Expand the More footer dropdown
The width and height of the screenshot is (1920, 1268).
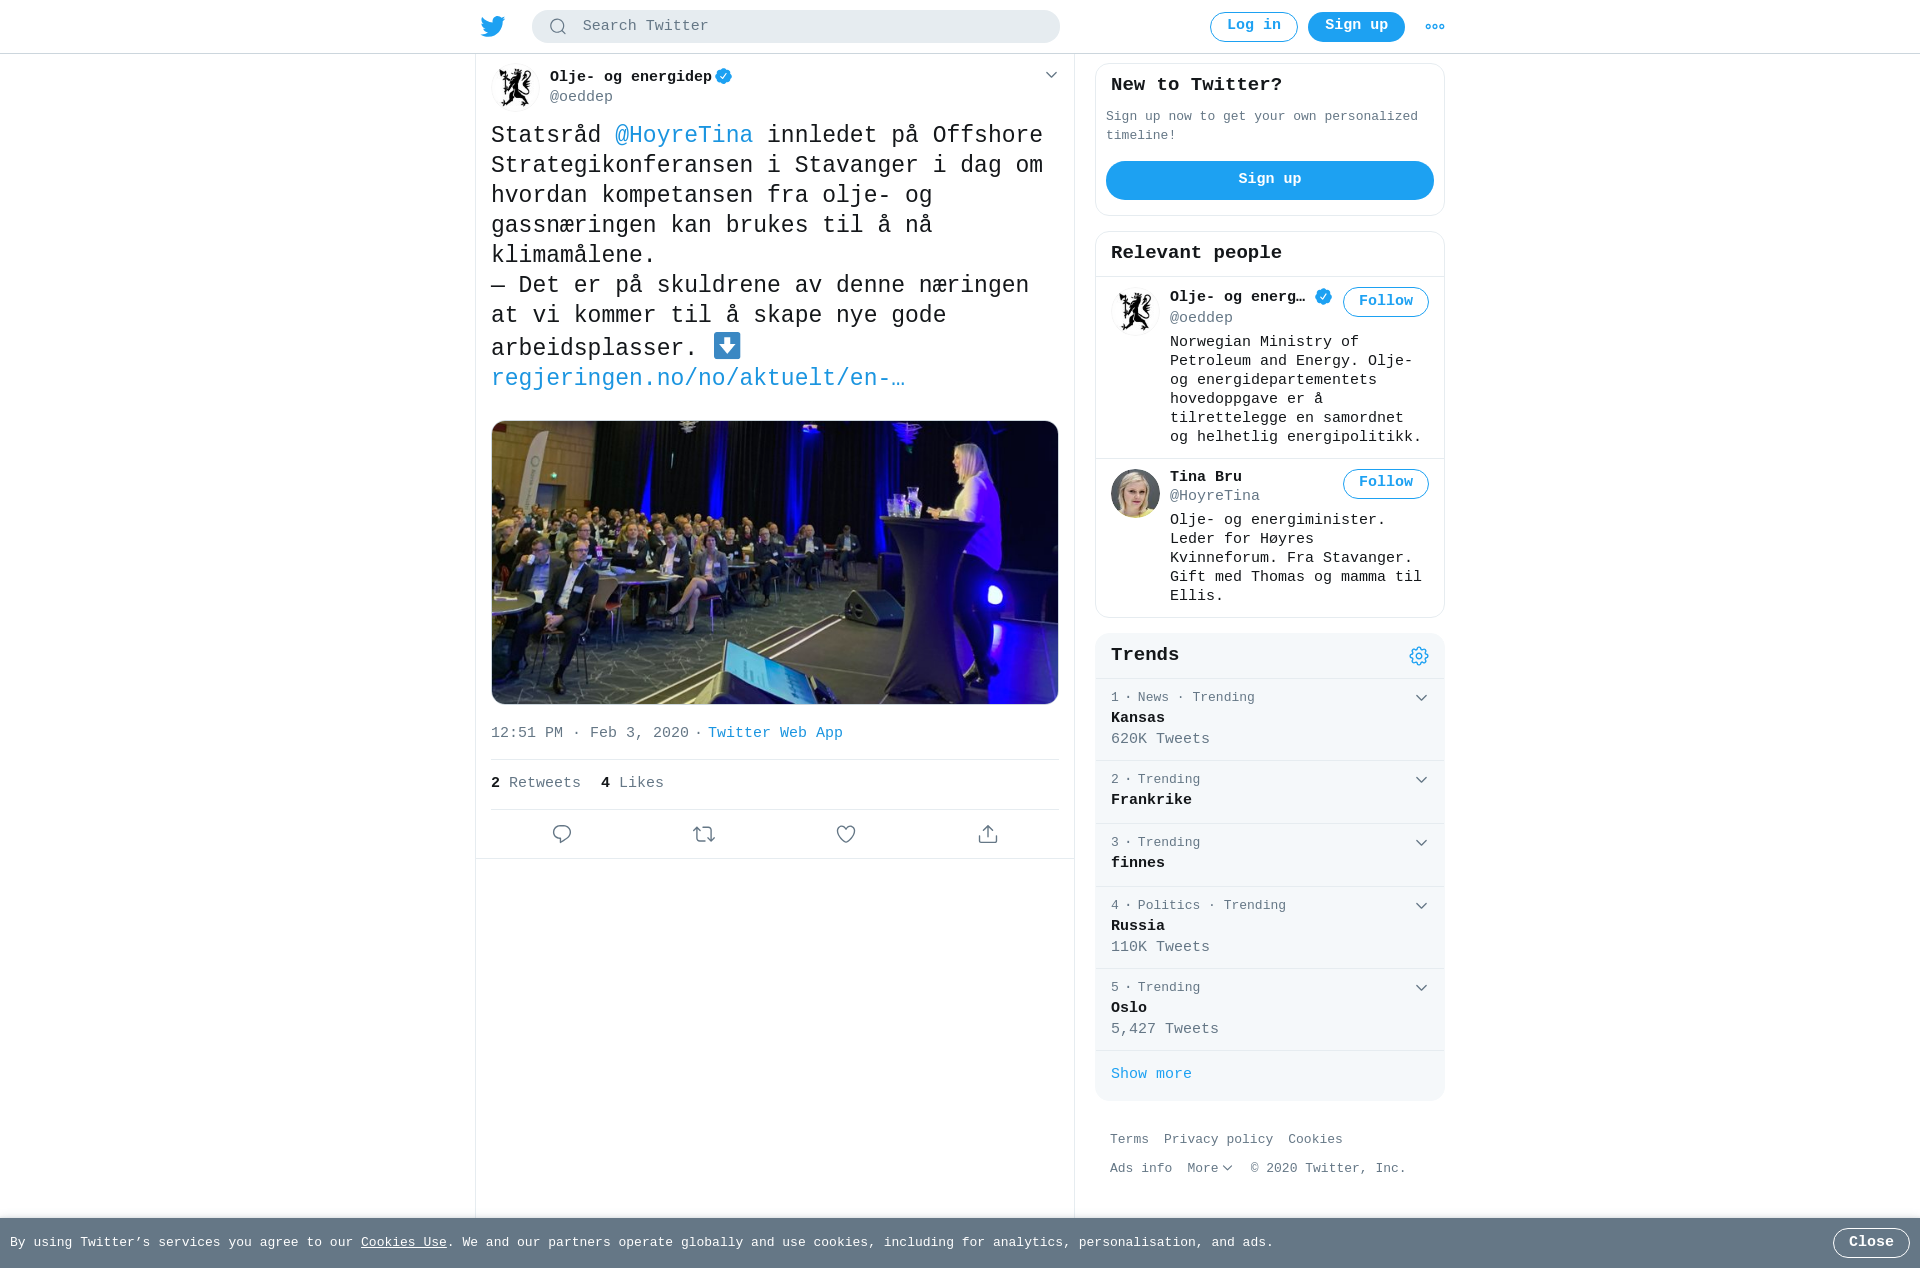tap(1209, 1168)
